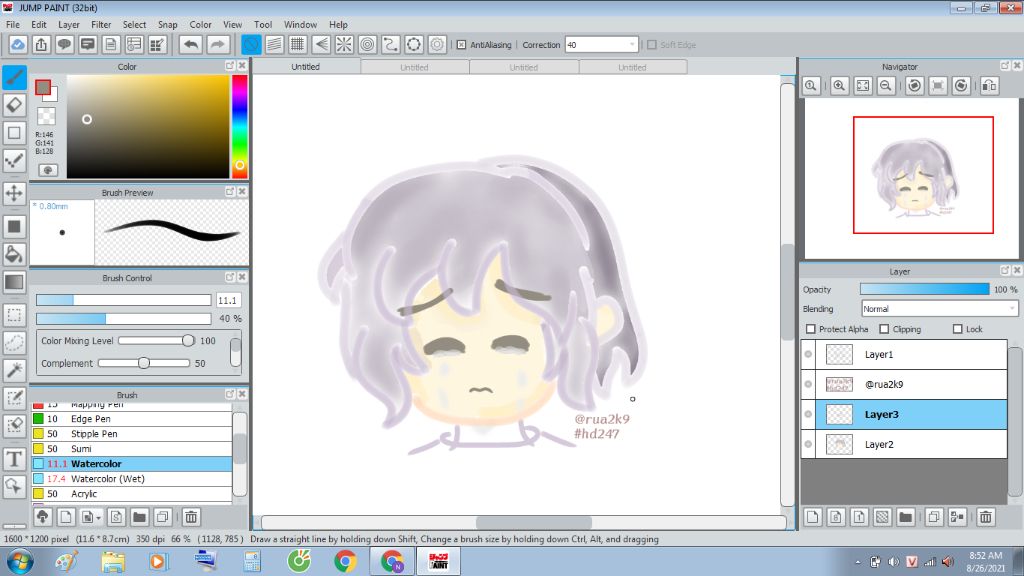
Task: Open the Correction value dropdown
Action: [x=632, y=44]
